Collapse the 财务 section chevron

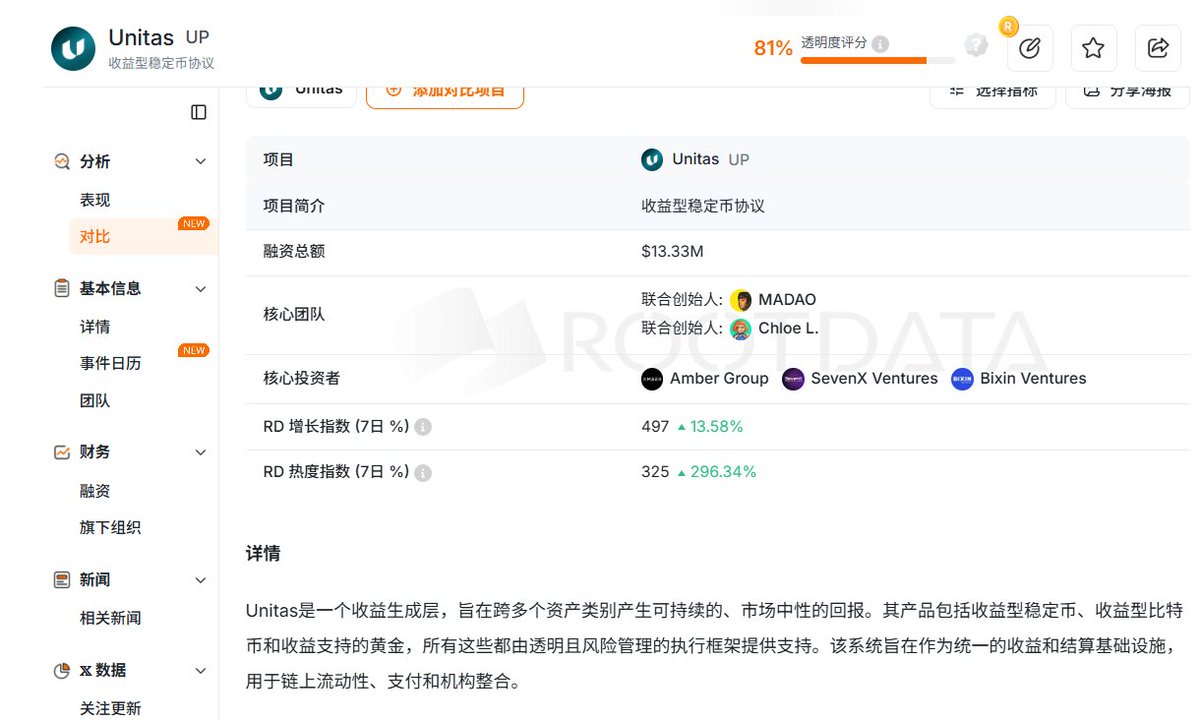pyautogui.click(x=200, y=452)
